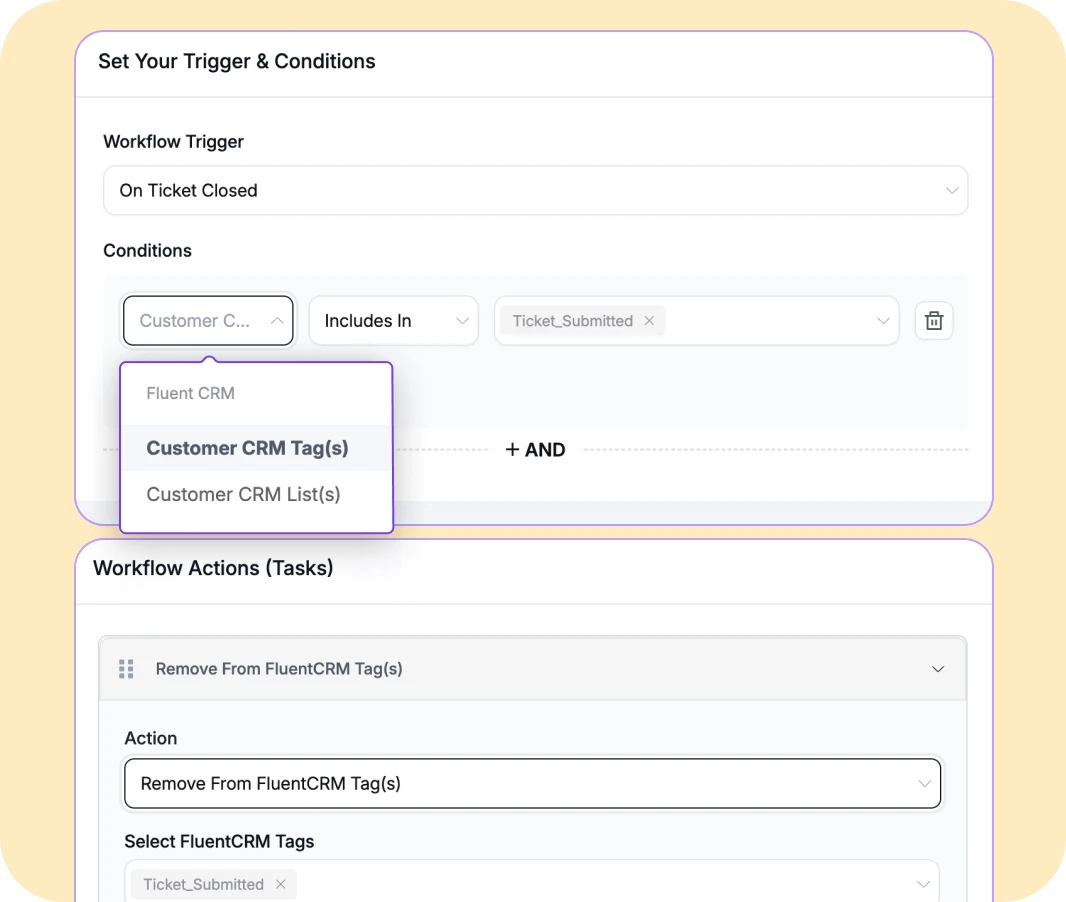Click the Workflow Actions (Tasks) heading
The image size is (1066, 902).
coord(213,568)
